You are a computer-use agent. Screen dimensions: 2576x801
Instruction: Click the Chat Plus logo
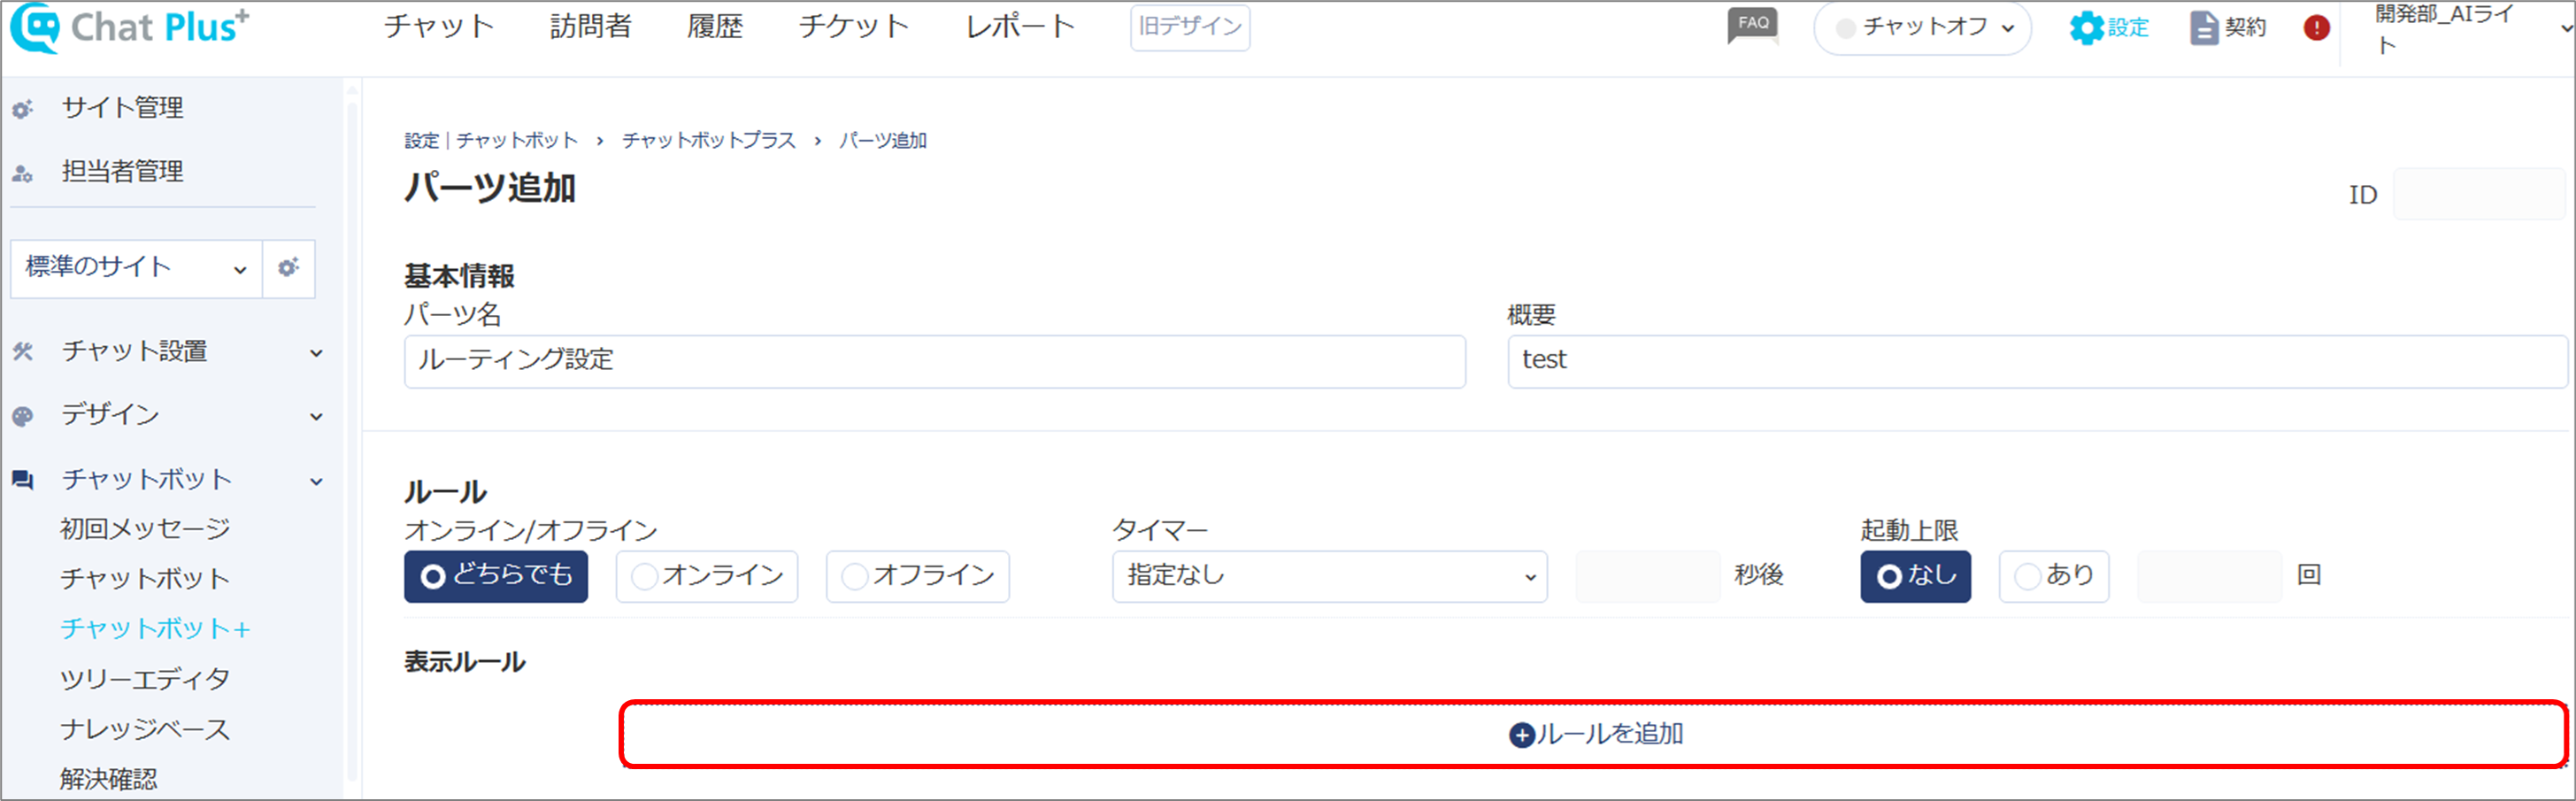(x=130, y=27)
